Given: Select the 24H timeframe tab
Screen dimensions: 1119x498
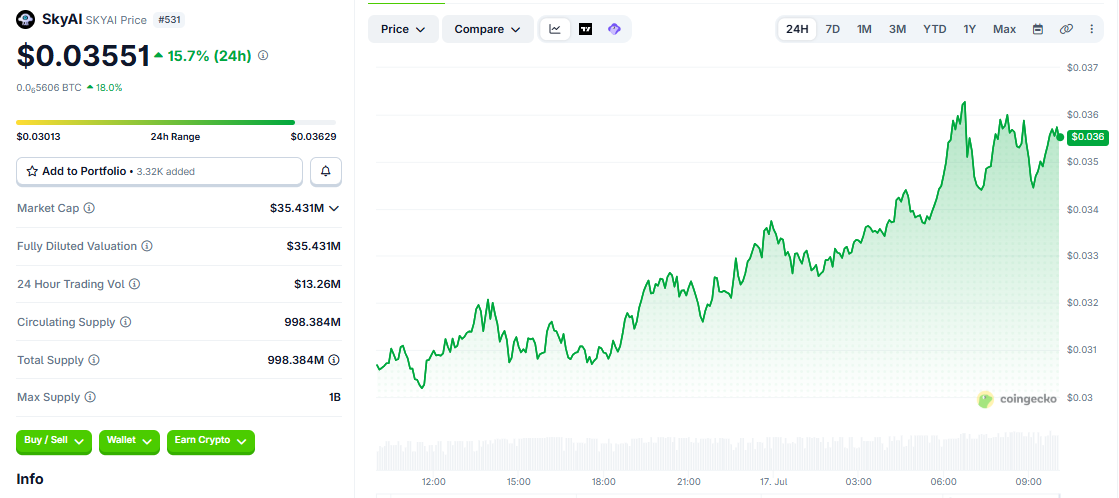Looking at the screenshot, I should point(797,29).
